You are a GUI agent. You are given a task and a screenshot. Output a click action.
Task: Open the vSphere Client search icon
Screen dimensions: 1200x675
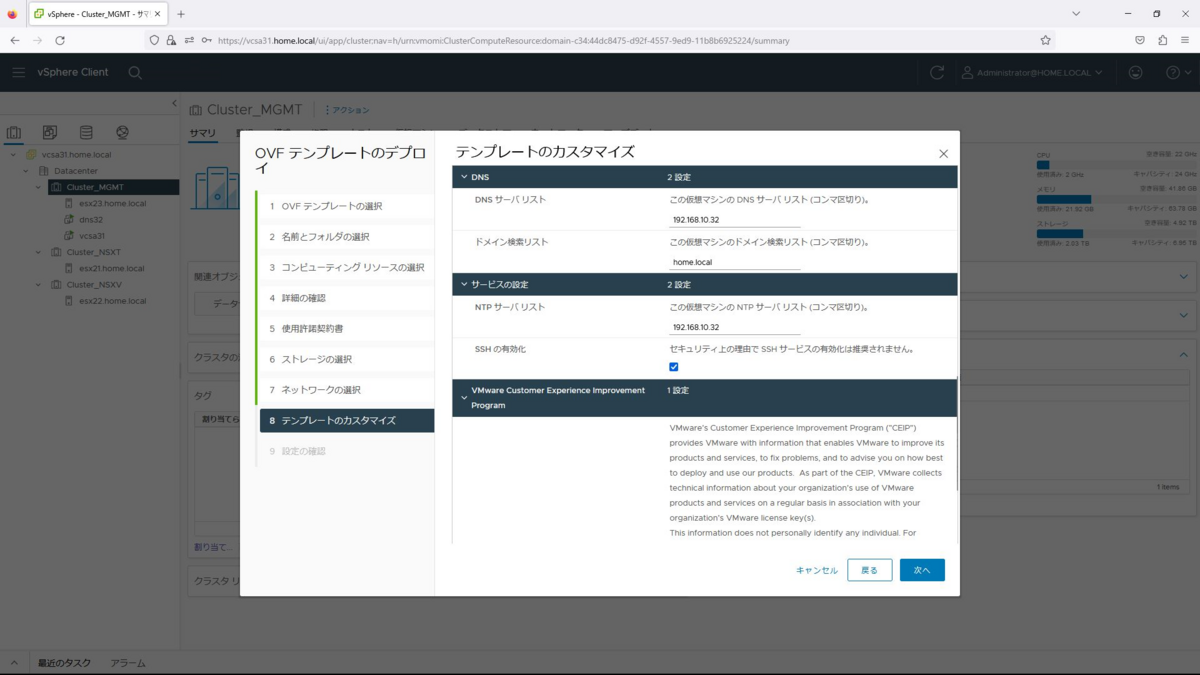(135, 72)
